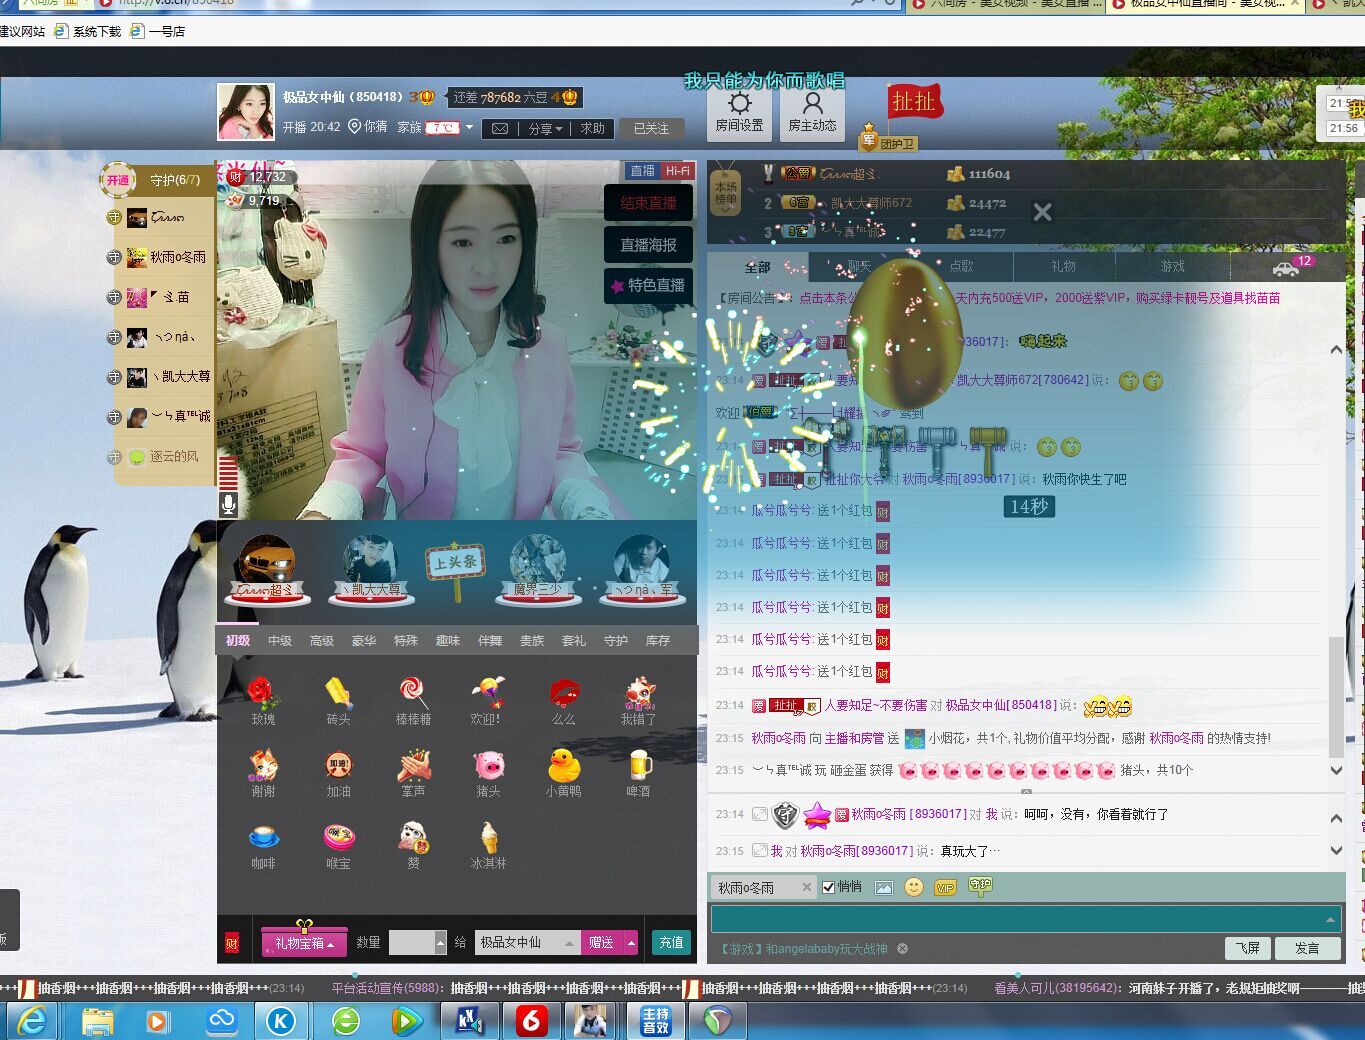The width and height of the screenshot is (1365, 1040).
Task: Open VIP emoticons in chat toolbar
Action: click(945, 887)
